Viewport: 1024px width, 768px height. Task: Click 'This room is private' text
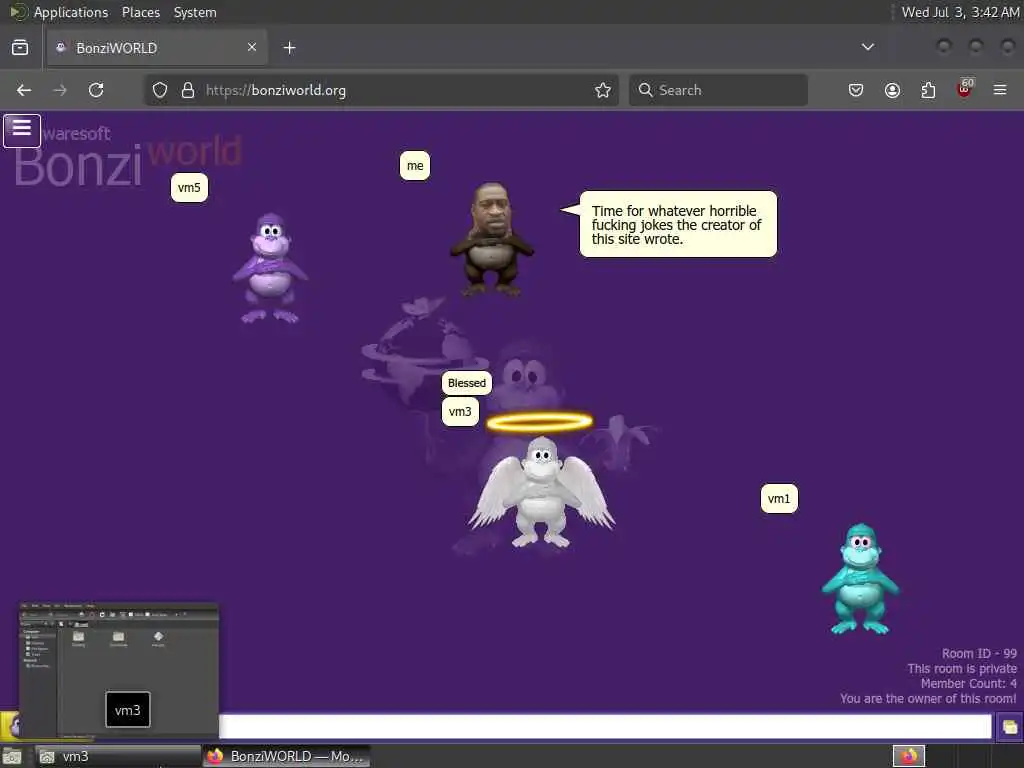(961, 669)
